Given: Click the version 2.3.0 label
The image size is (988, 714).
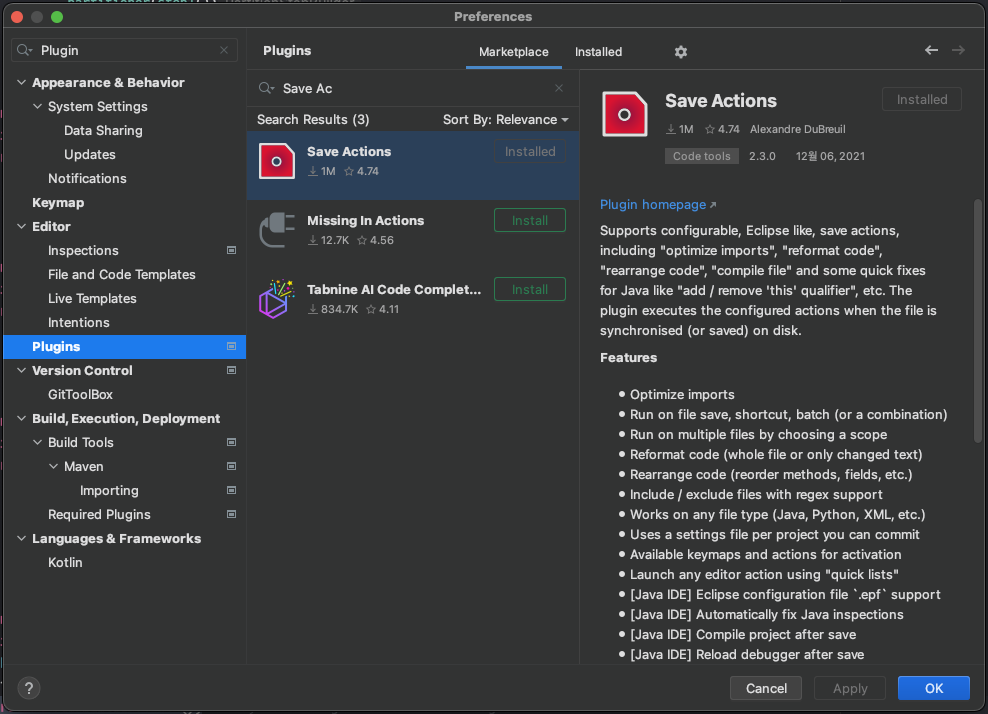Looking at the screenshot, I should pos(762,156).
